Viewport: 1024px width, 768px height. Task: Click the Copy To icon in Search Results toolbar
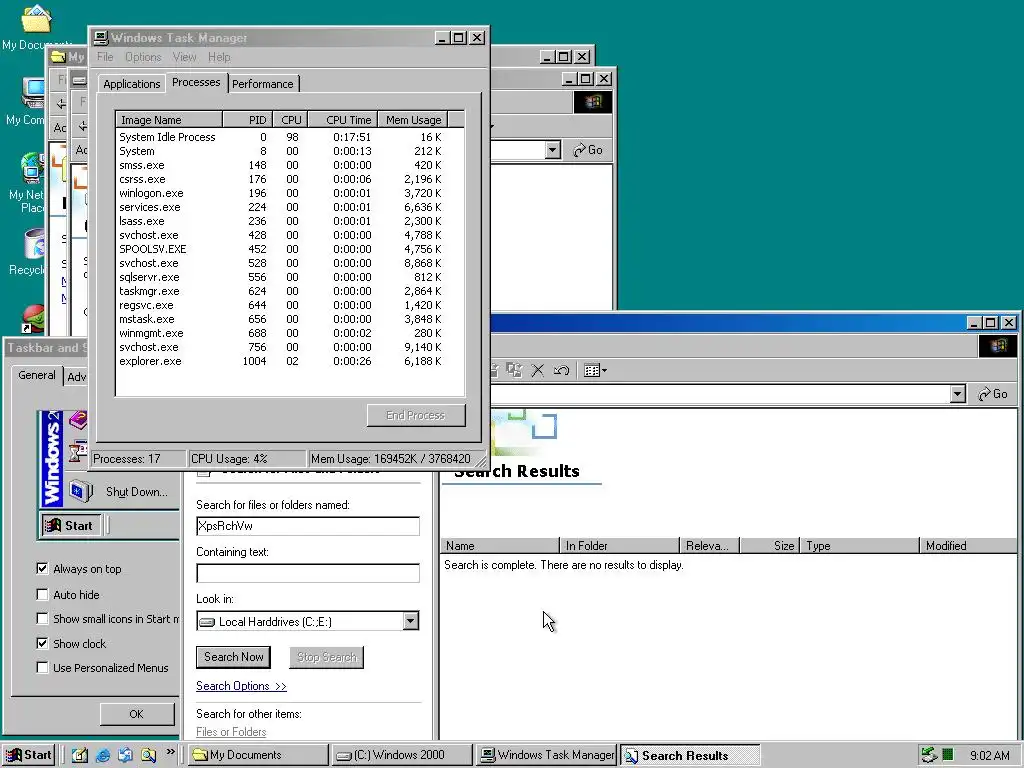(515, 371)
